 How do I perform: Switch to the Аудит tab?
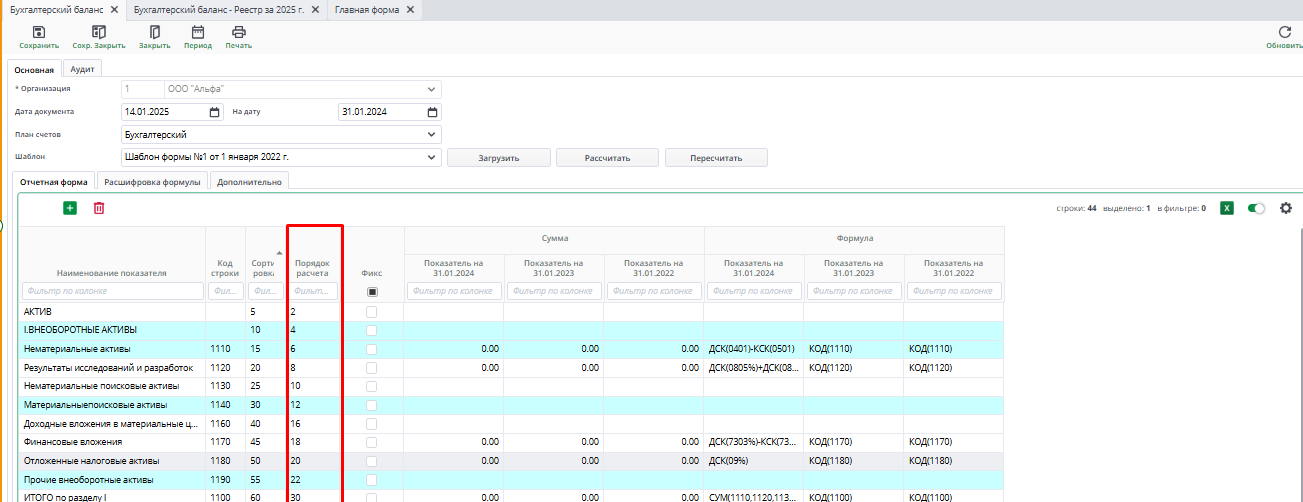click(82, 69)
